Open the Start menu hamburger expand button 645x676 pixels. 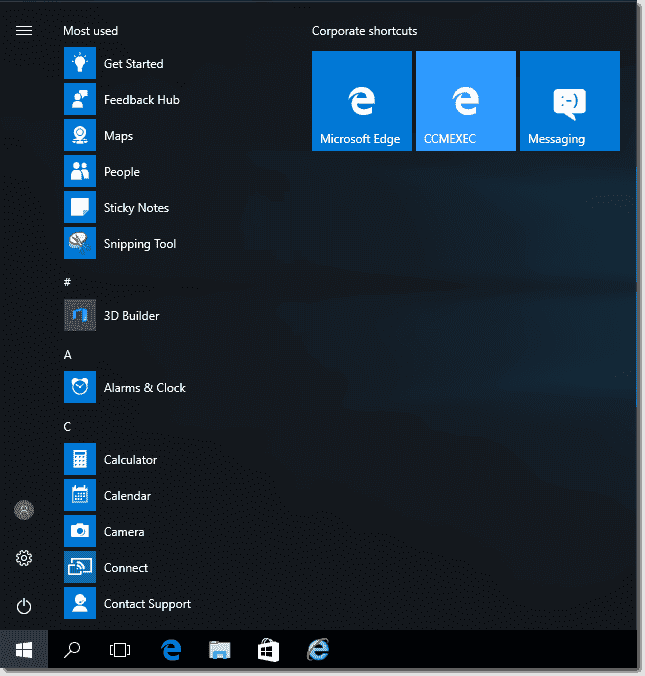tap(24, 31)
